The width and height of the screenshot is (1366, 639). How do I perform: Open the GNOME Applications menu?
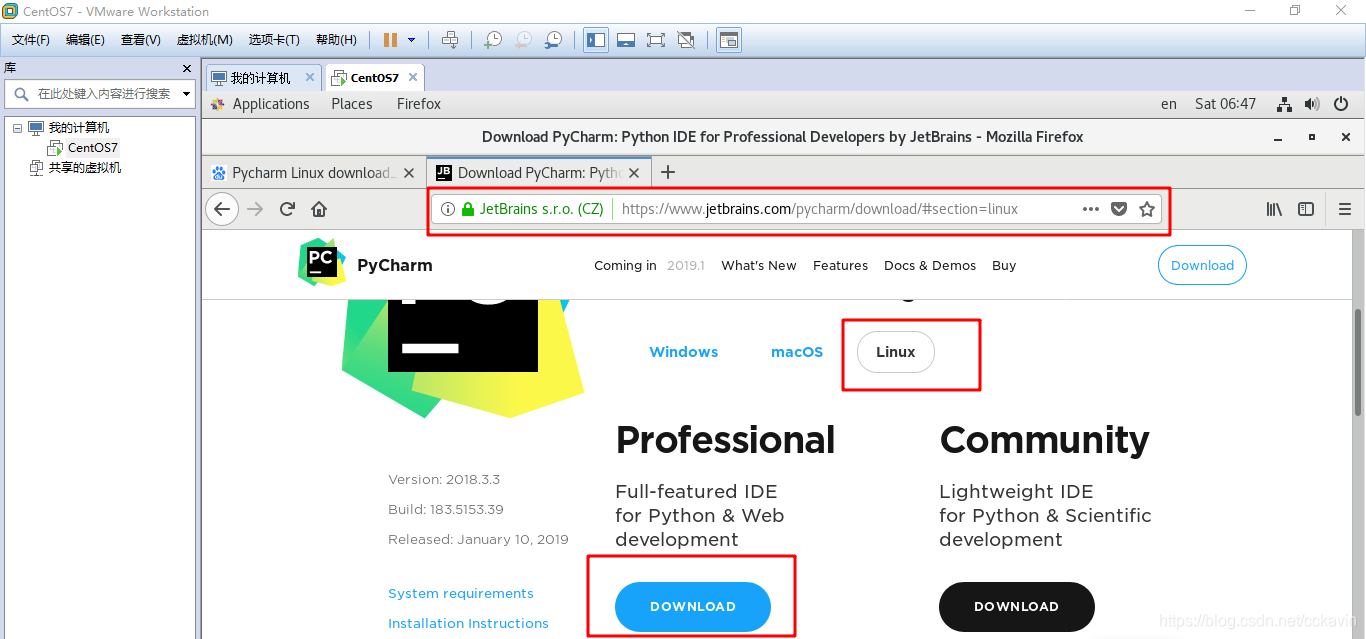click(x=271, y=104)
